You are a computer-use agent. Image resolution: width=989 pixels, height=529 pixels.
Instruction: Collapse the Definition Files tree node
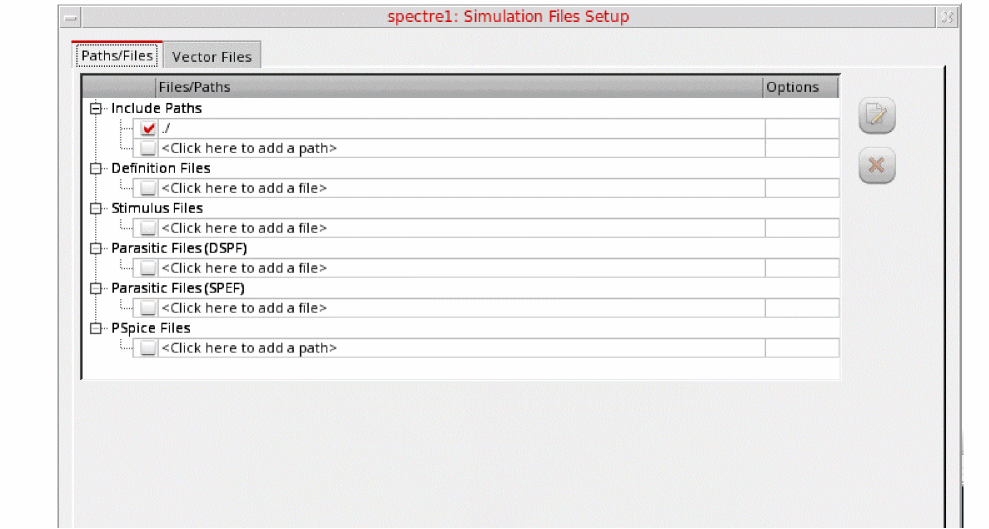click(x=96, y=168)
